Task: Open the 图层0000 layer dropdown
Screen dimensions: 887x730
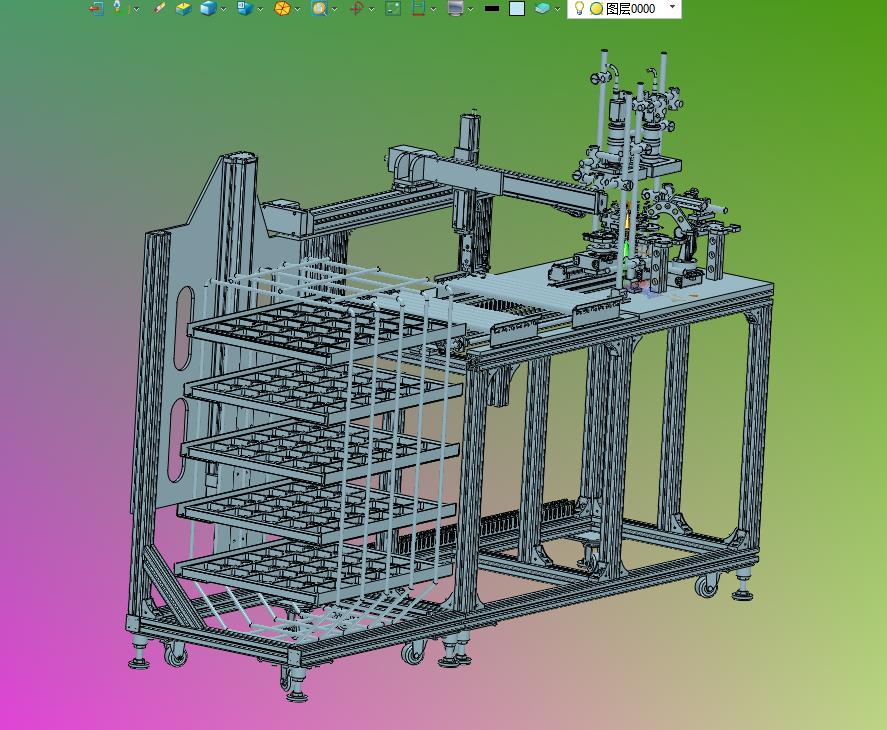Action: (x=672, y=7)
